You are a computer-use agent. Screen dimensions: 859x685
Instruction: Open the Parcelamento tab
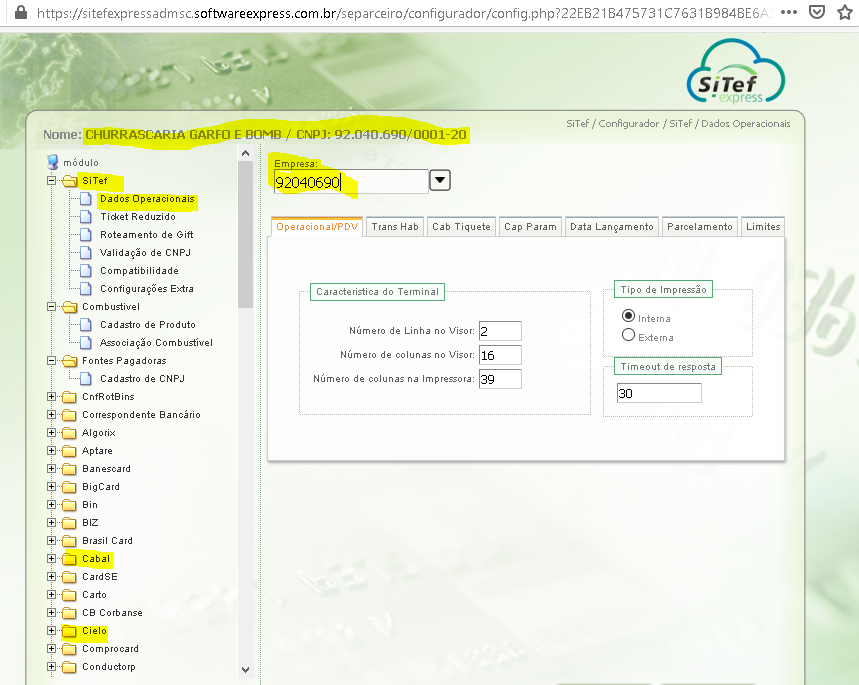click(700, 227)
